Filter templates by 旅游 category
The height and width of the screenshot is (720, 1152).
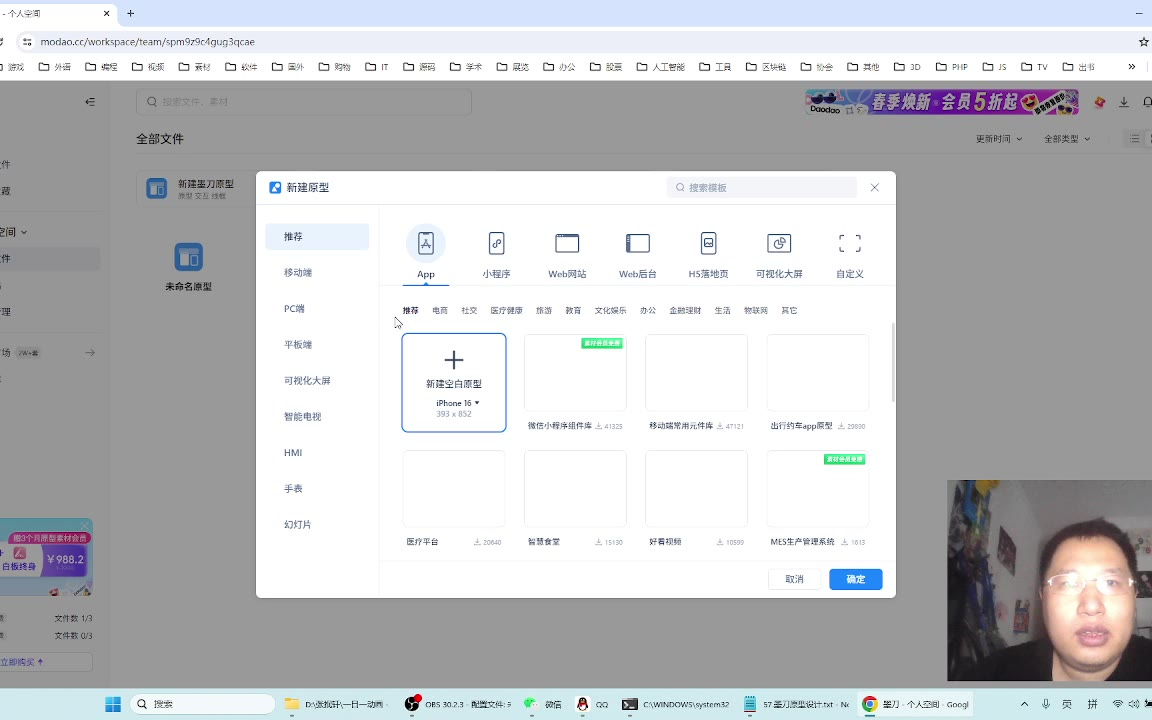[544, 311]
